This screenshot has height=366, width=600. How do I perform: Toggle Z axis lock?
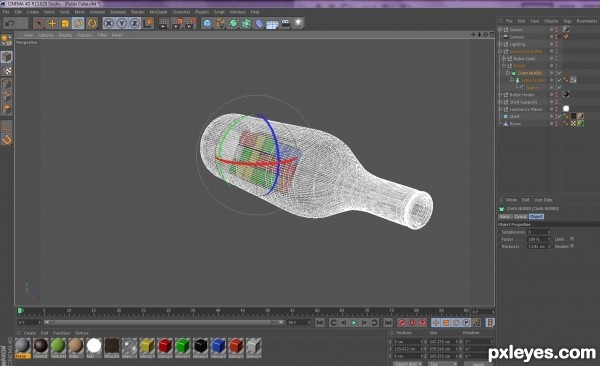coord(135,23)
